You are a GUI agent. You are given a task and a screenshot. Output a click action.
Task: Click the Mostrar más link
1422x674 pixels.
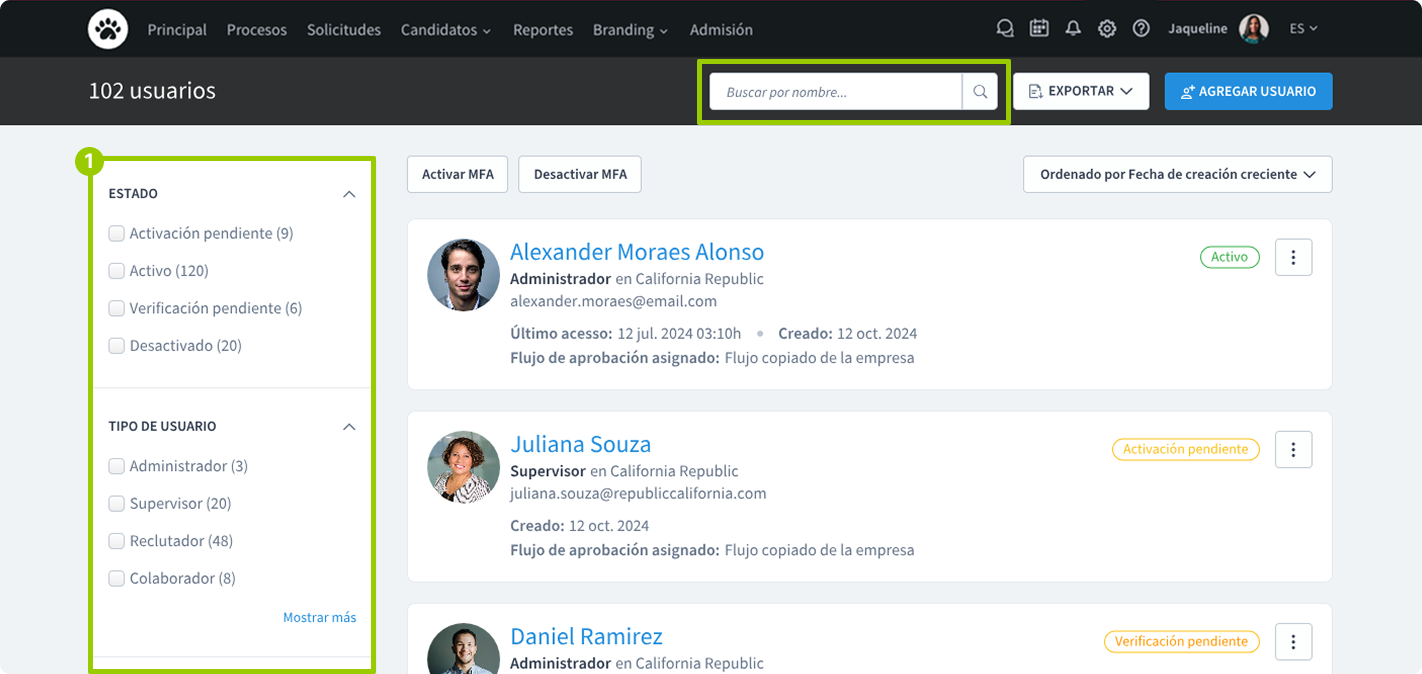pyautogui.click(x=319, y=617)
